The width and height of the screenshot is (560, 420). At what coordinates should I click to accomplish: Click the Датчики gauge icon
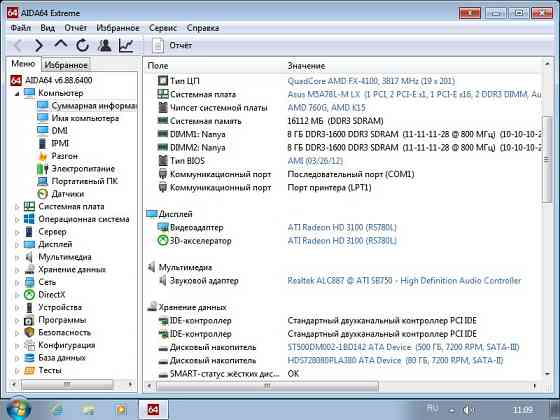[42, 194]
